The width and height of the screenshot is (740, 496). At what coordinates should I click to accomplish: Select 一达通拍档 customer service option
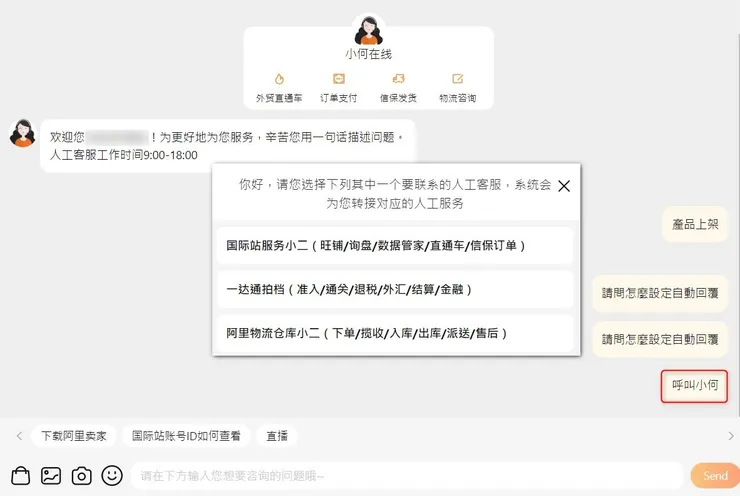point(395,289)
